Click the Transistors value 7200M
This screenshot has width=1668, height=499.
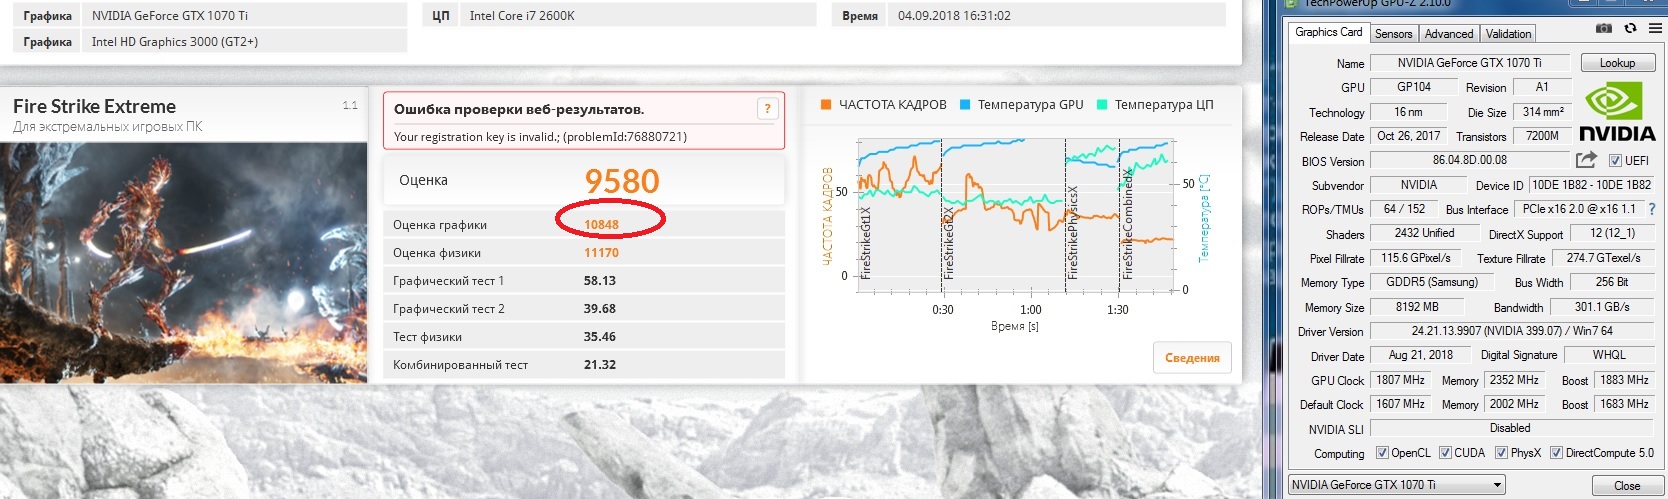[1542, 136]
